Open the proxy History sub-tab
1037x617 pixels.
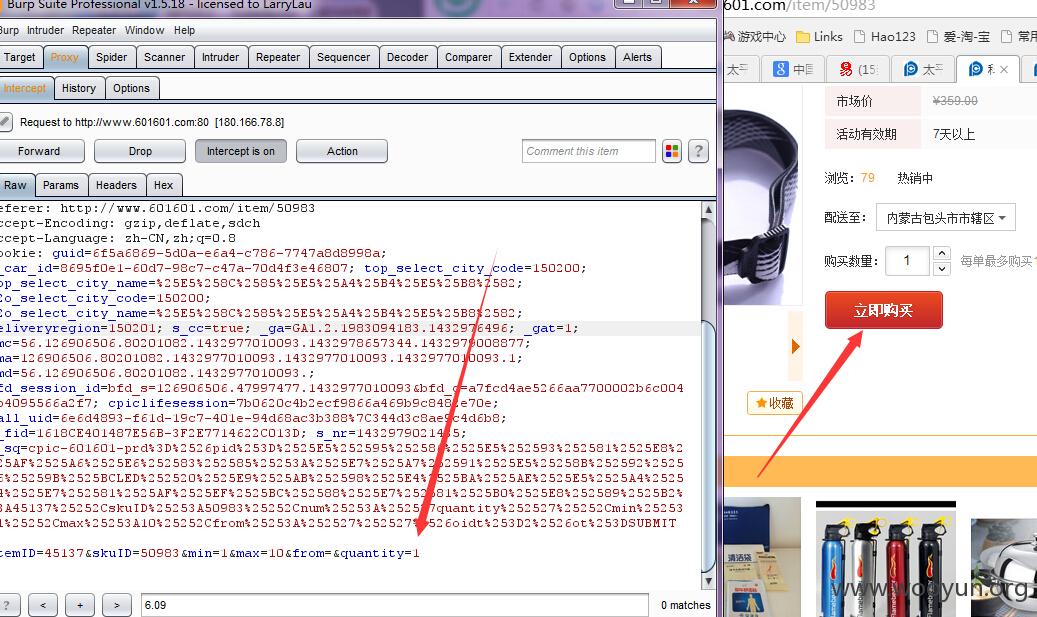tap(79, 89)
